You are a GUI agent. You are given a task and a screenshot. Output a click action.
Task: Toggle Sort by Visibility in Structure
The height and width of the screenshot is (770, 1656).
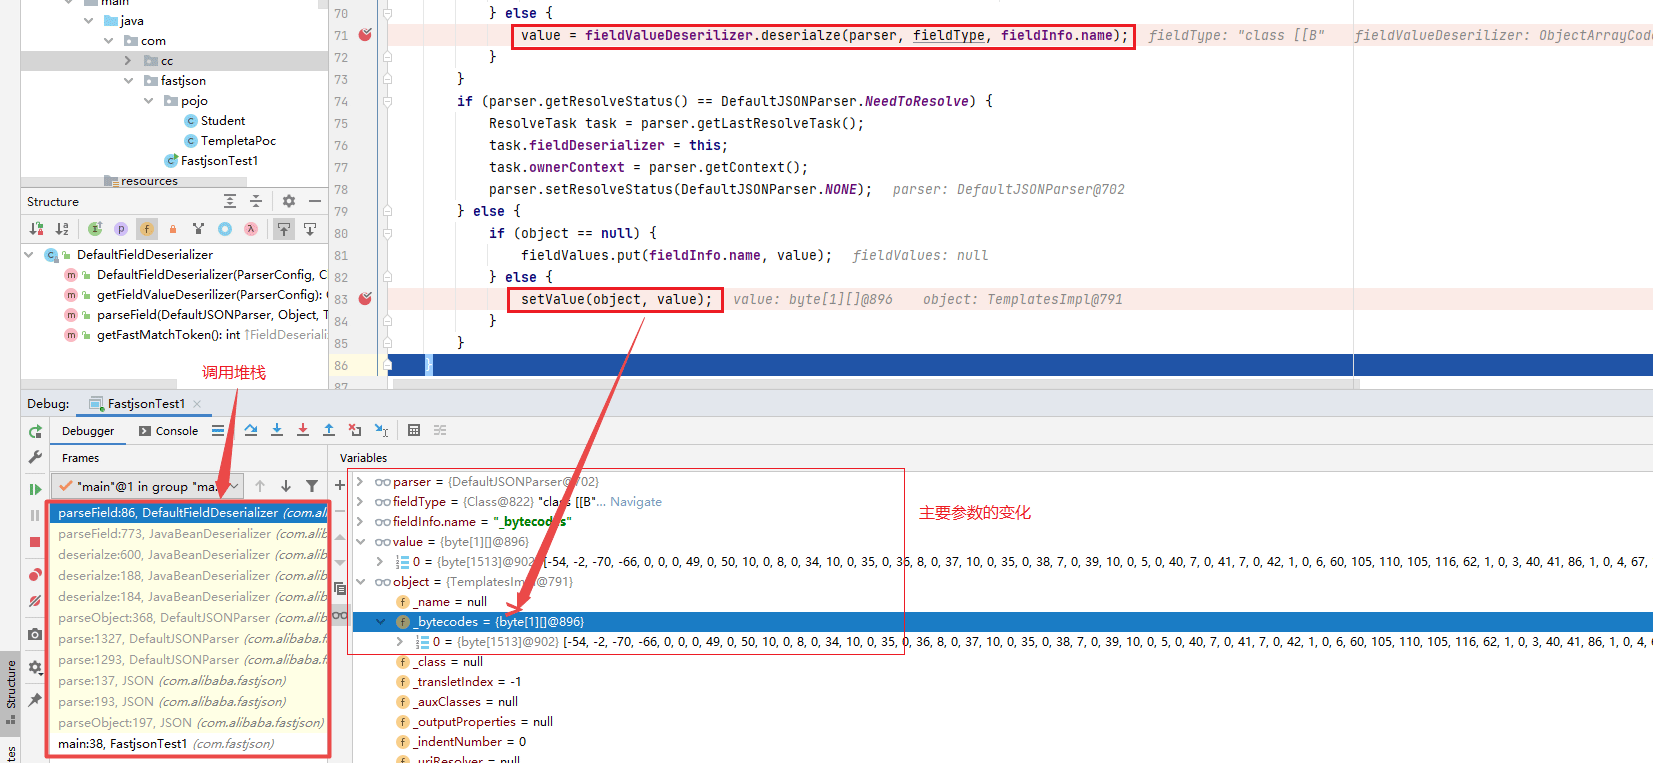[37, 229]
